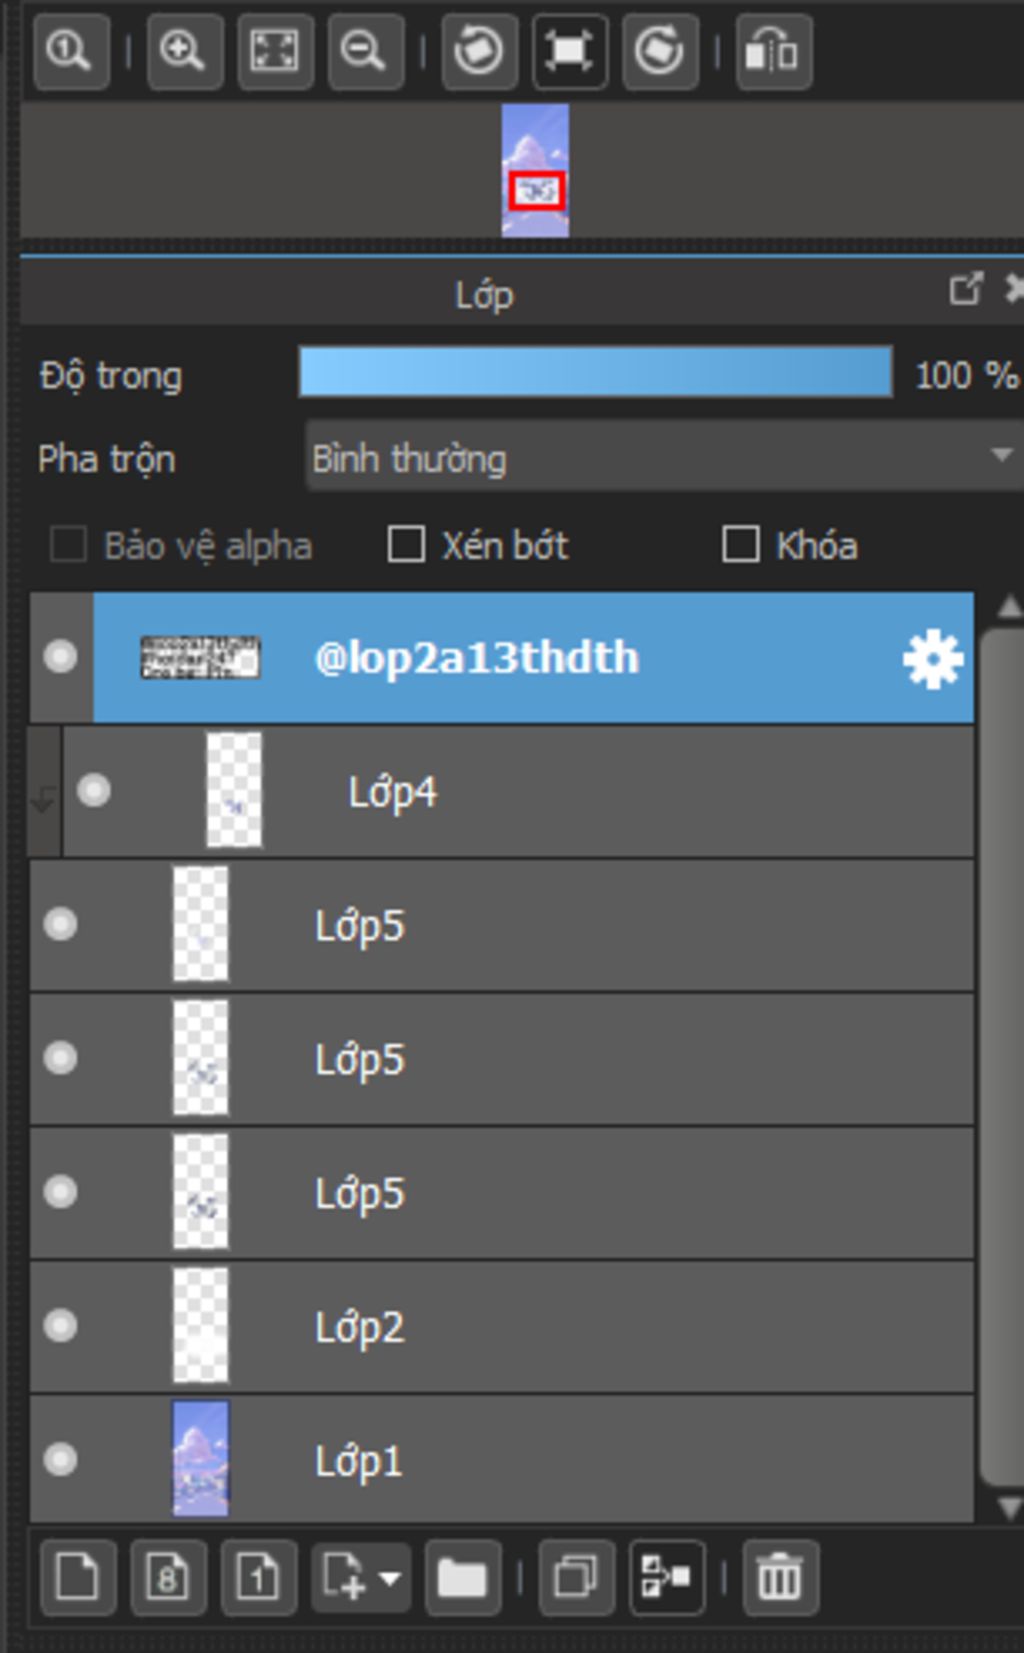Hide the Lớp1 layer
The width and height of the screenshot is (1024, 1653).
pos(61,1459)
